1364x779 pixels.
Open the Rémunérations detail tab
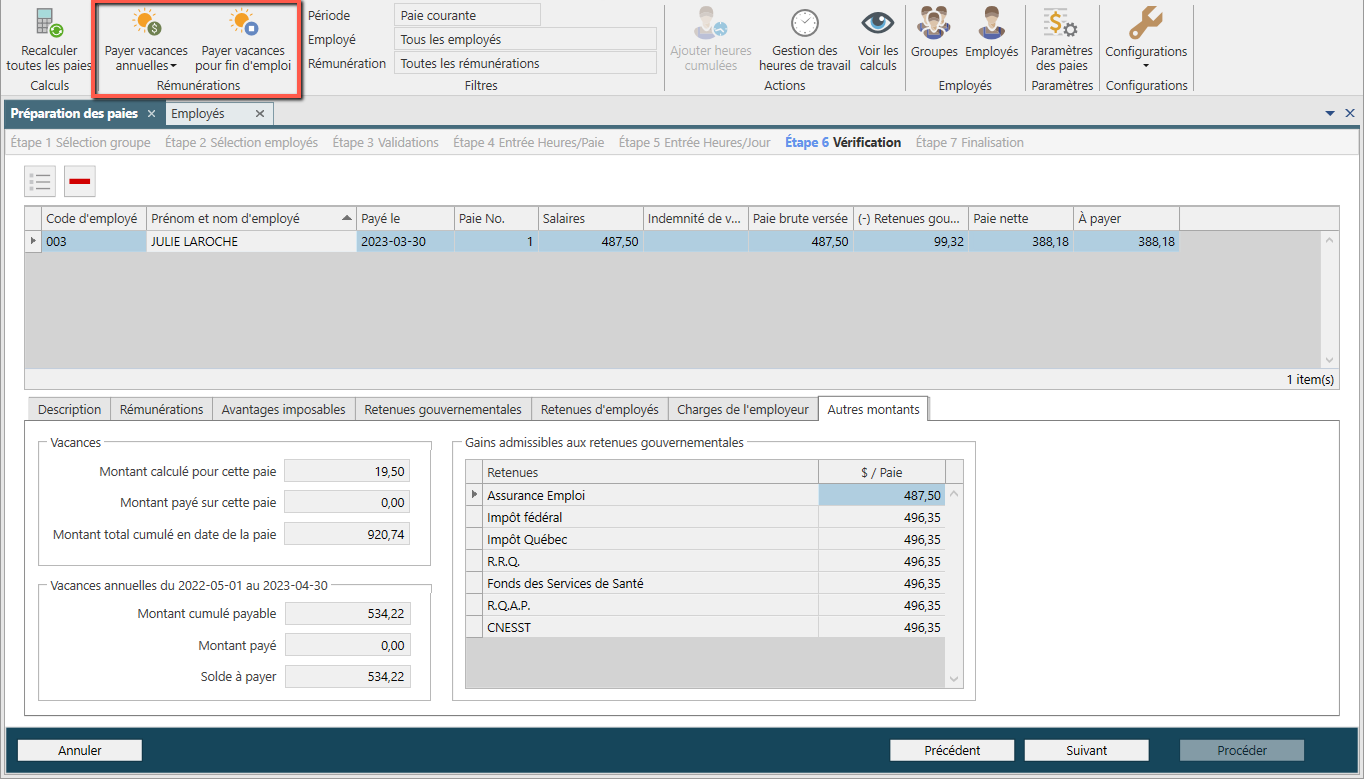(x=161, y=409)
